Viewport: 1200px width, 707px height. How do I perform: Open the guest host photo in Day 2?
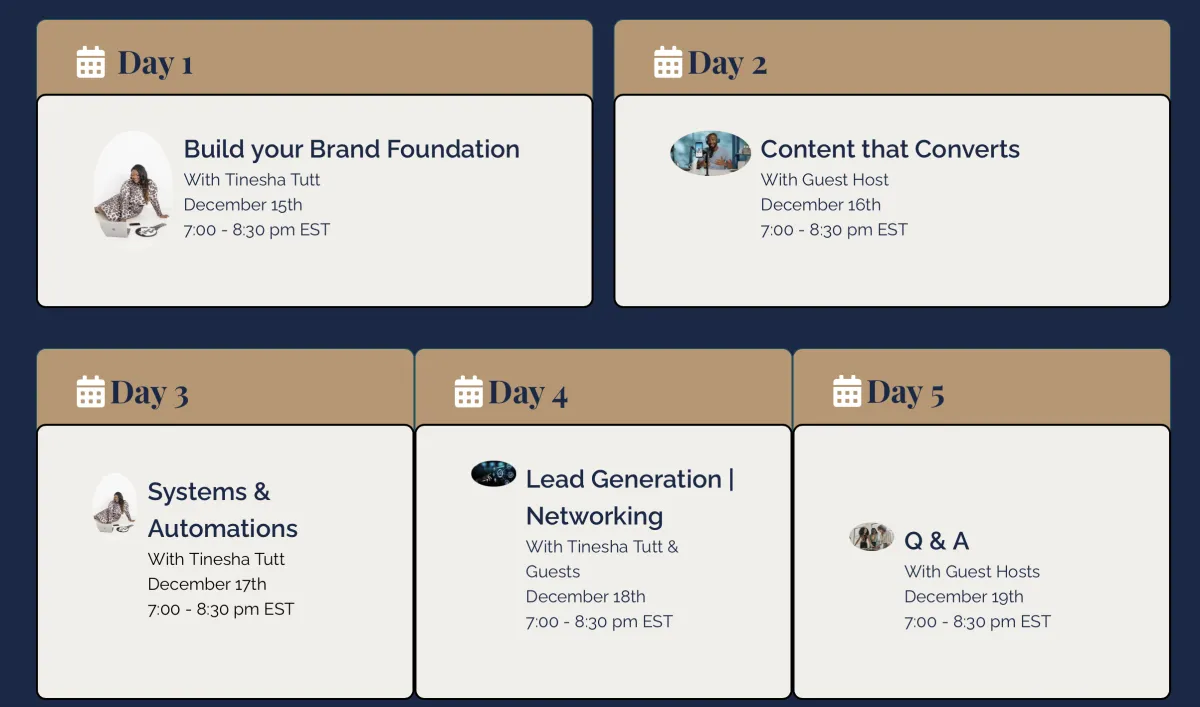pos(710,153)
